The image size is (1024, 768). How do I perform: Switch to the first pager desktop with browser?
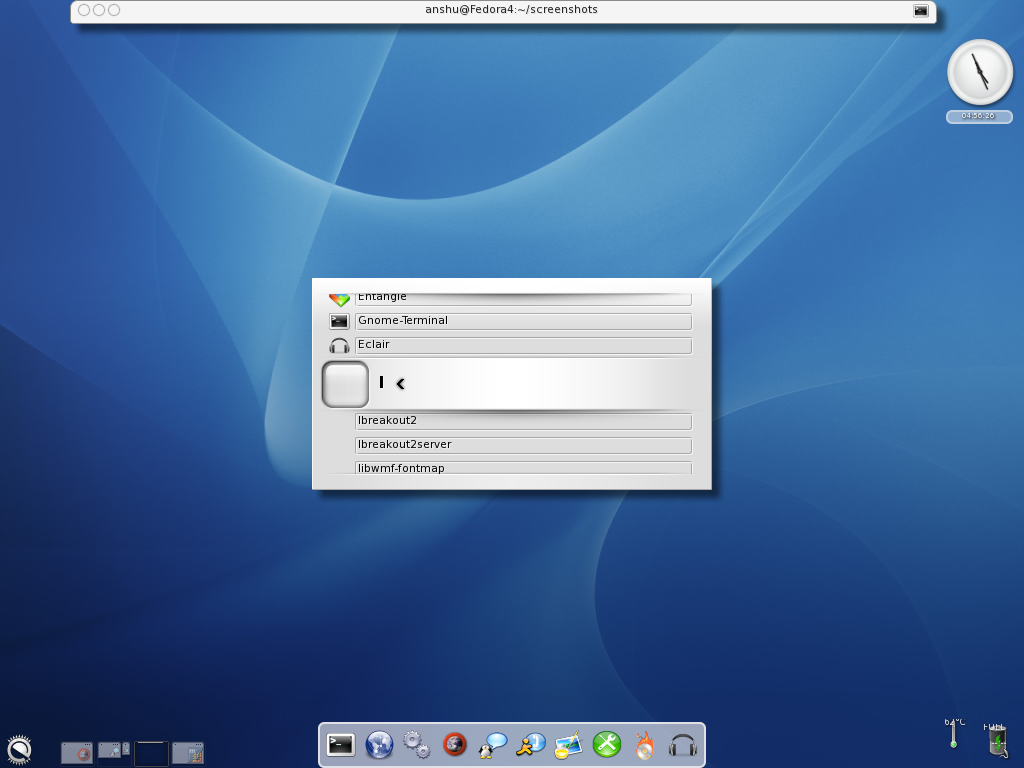[77, 753]
